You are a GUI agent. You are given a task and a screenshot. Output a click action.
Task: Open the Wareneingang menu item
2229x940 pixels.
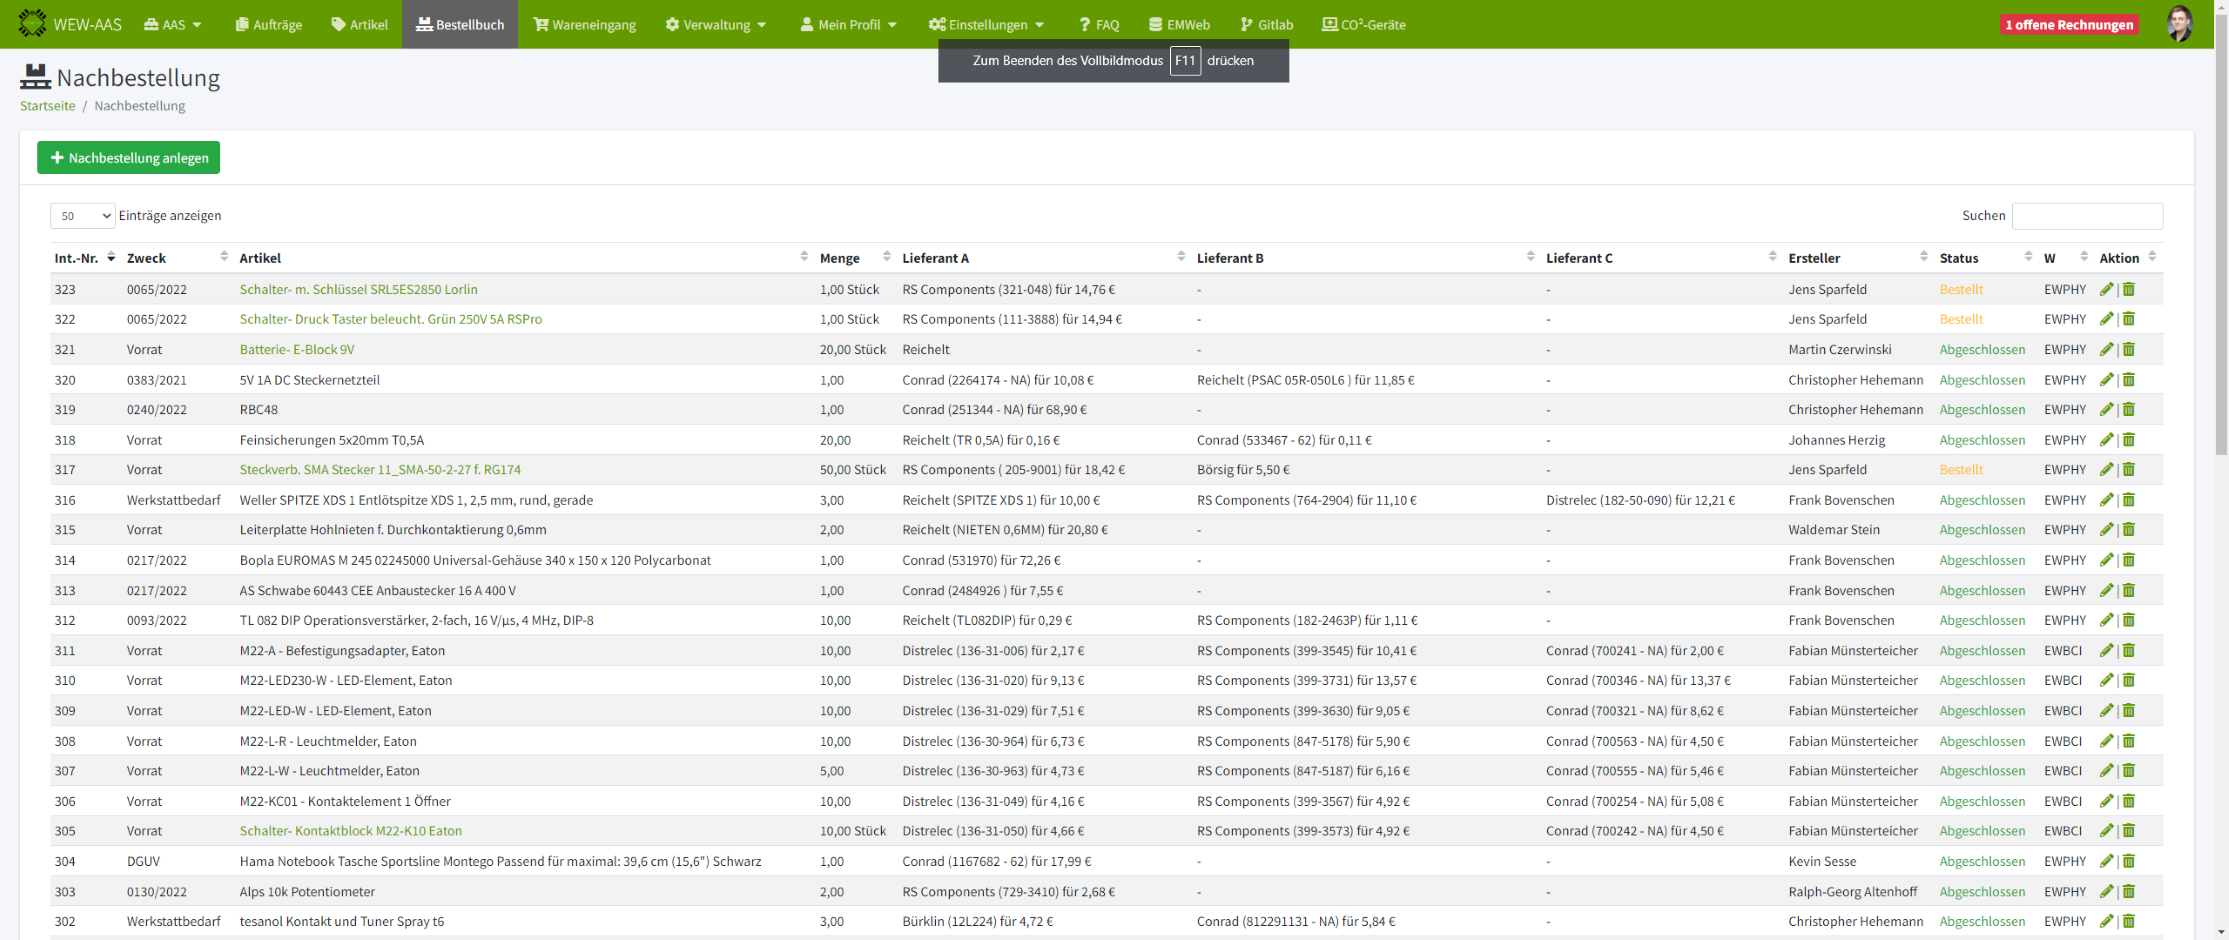tap(585, 25)
